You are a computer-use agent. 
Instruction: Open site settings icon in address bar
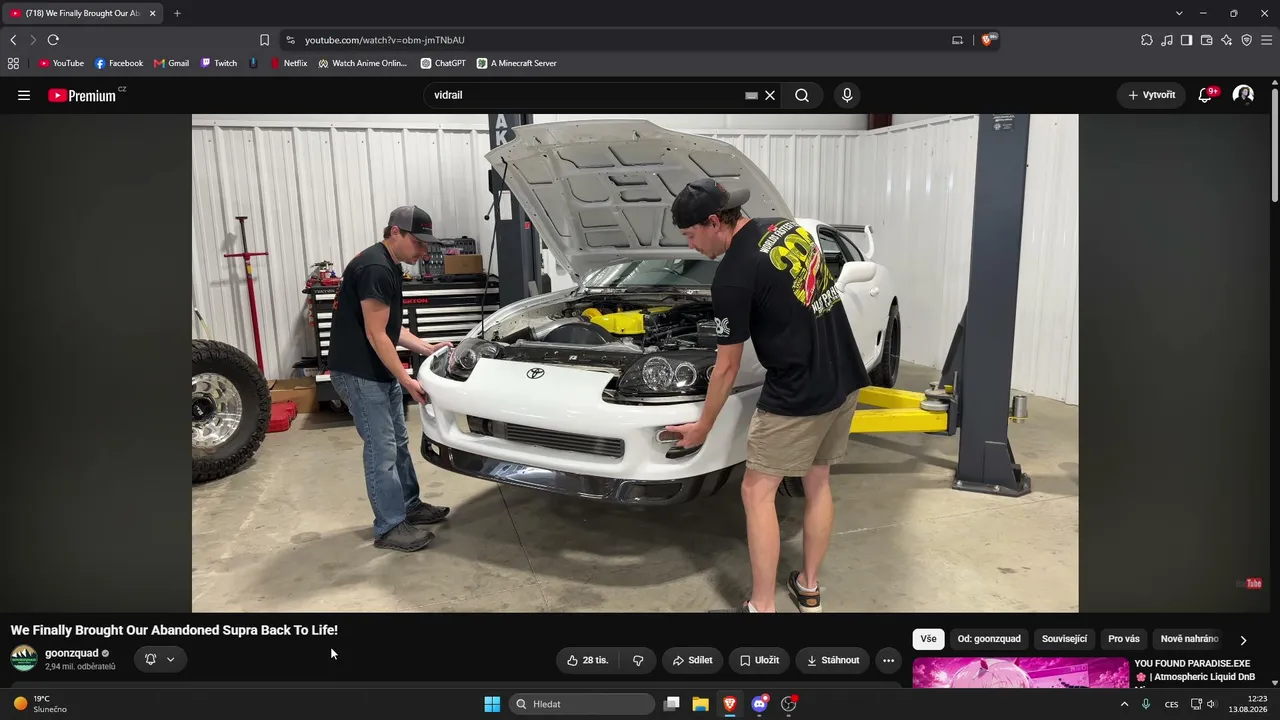[290, 40]
